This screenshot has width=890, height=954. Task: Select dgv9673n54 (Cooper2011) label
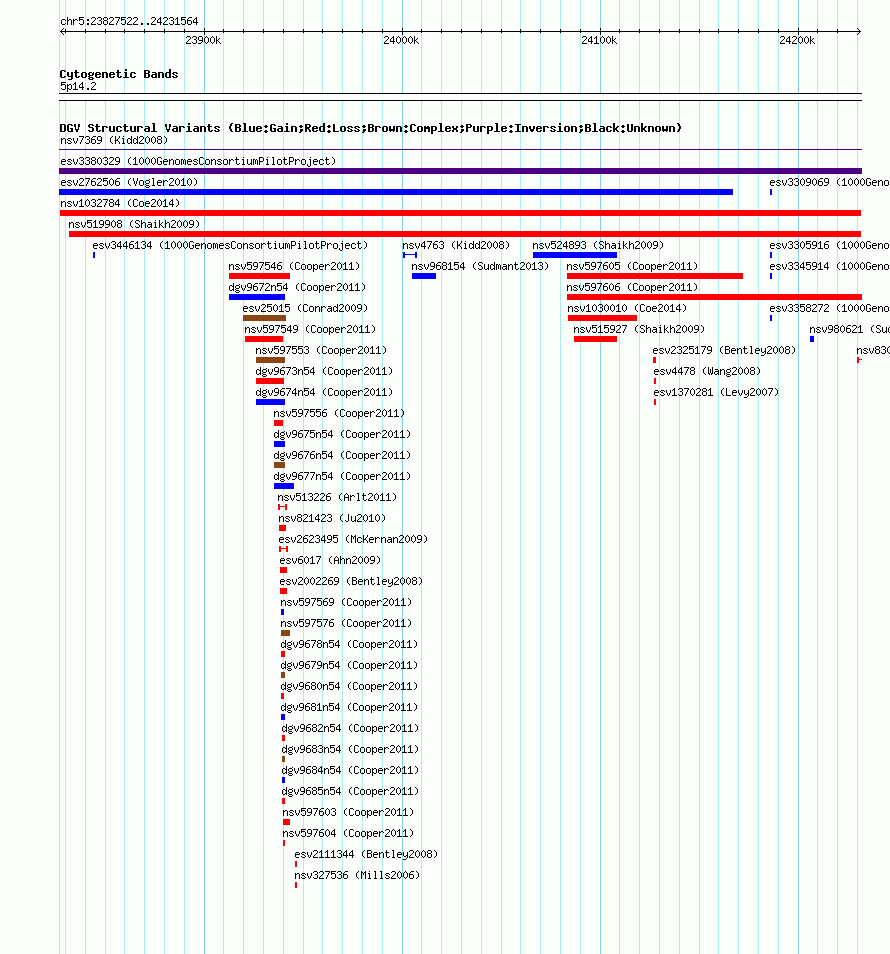tap(324, 371)
